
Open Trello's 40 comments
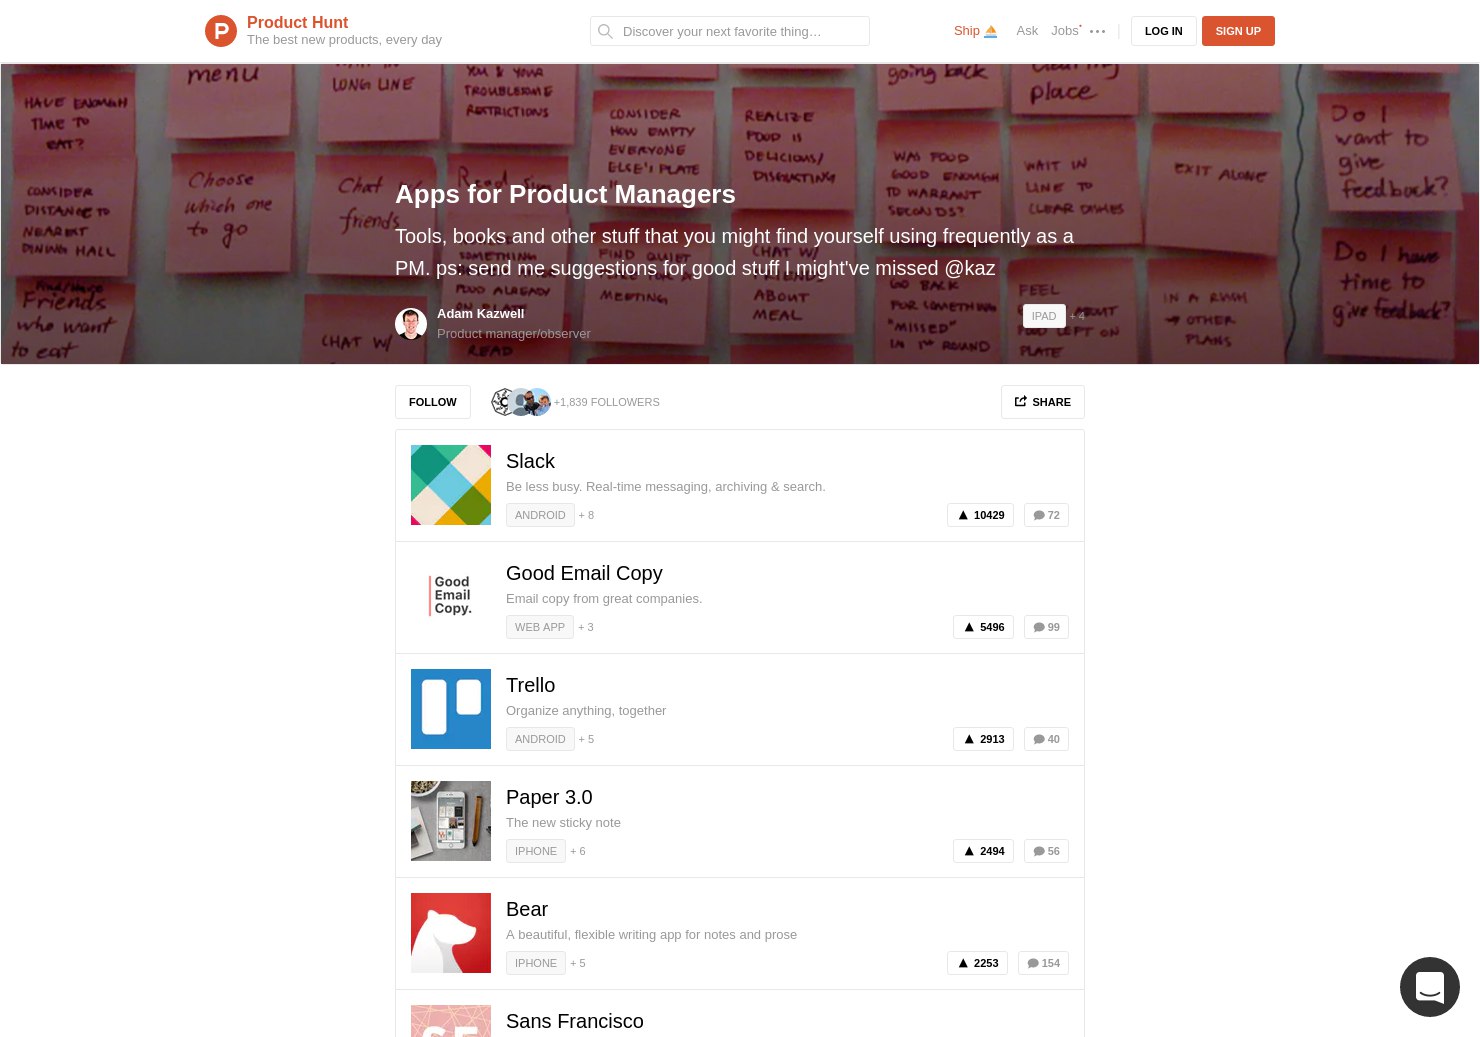coord(1046,739)
